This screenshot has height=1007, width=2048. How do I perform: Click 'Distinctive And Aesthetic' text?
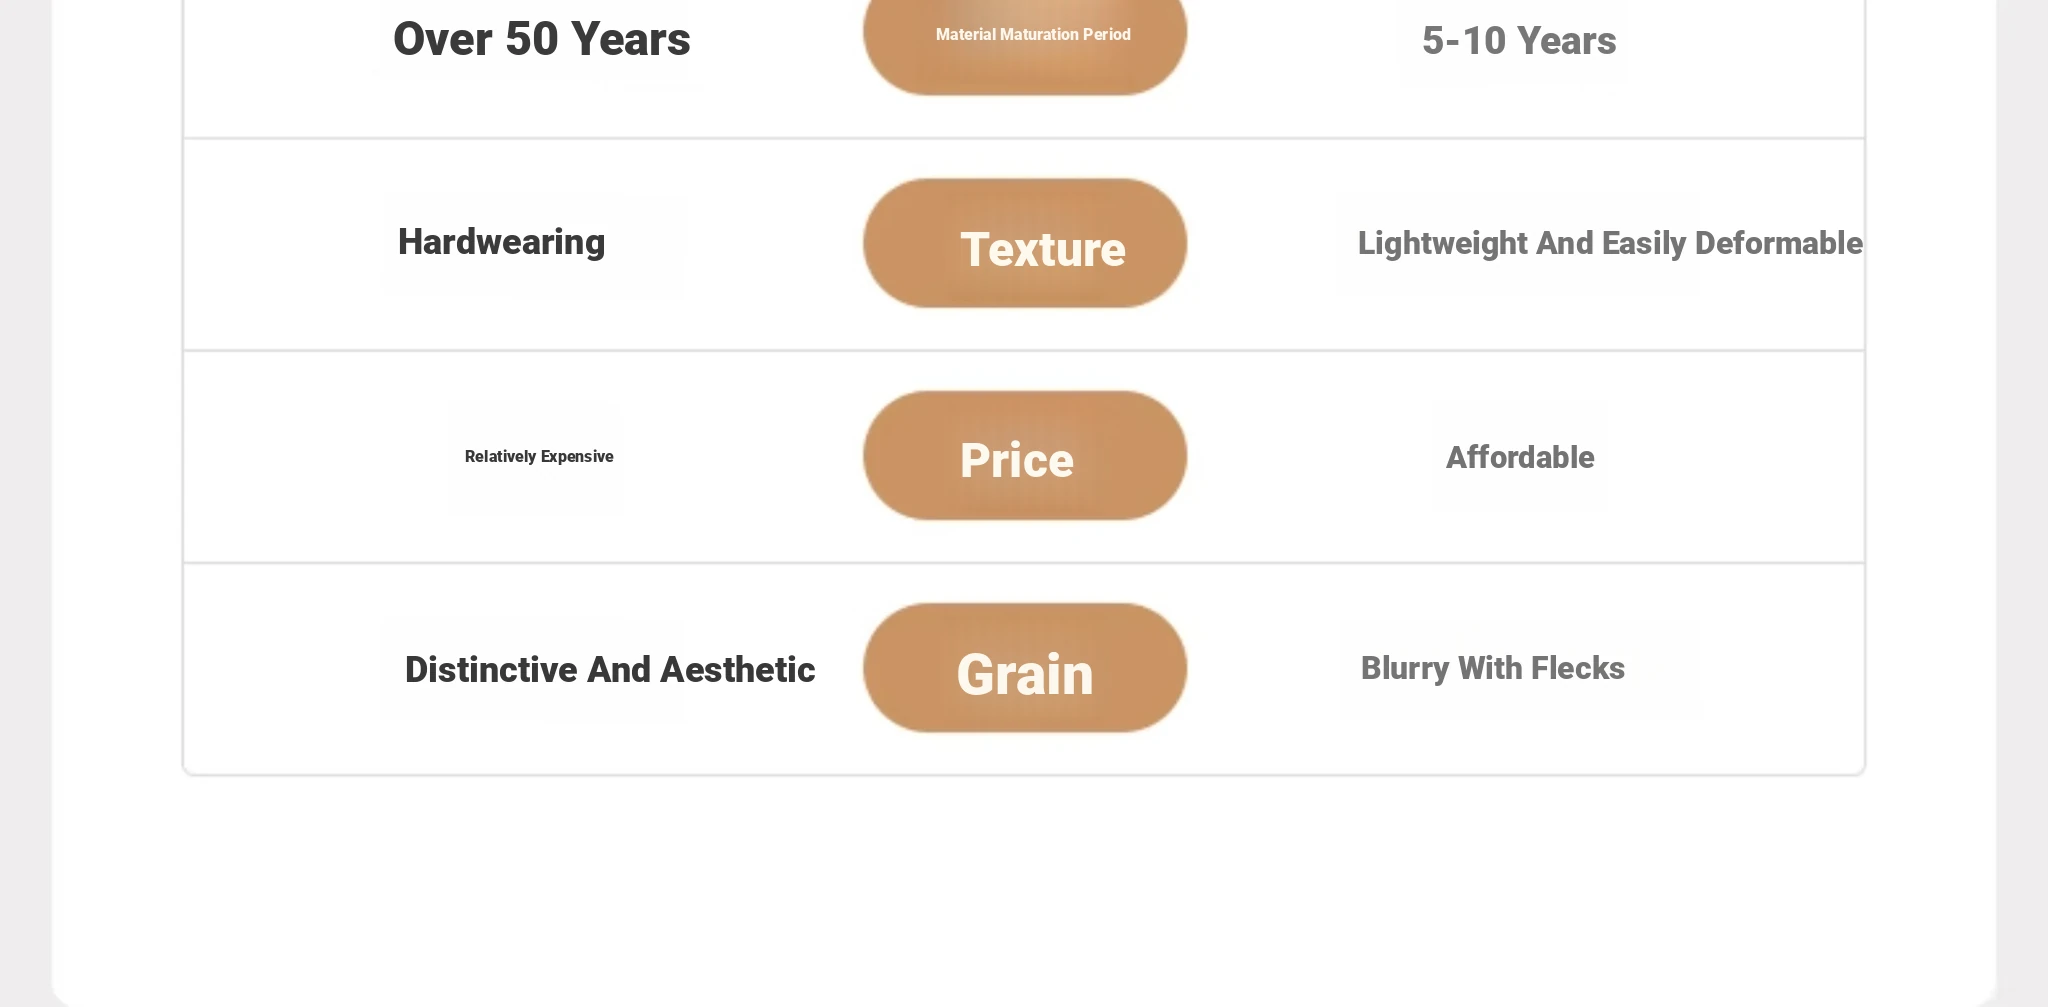pyautogui.click(x=610, y=669)
